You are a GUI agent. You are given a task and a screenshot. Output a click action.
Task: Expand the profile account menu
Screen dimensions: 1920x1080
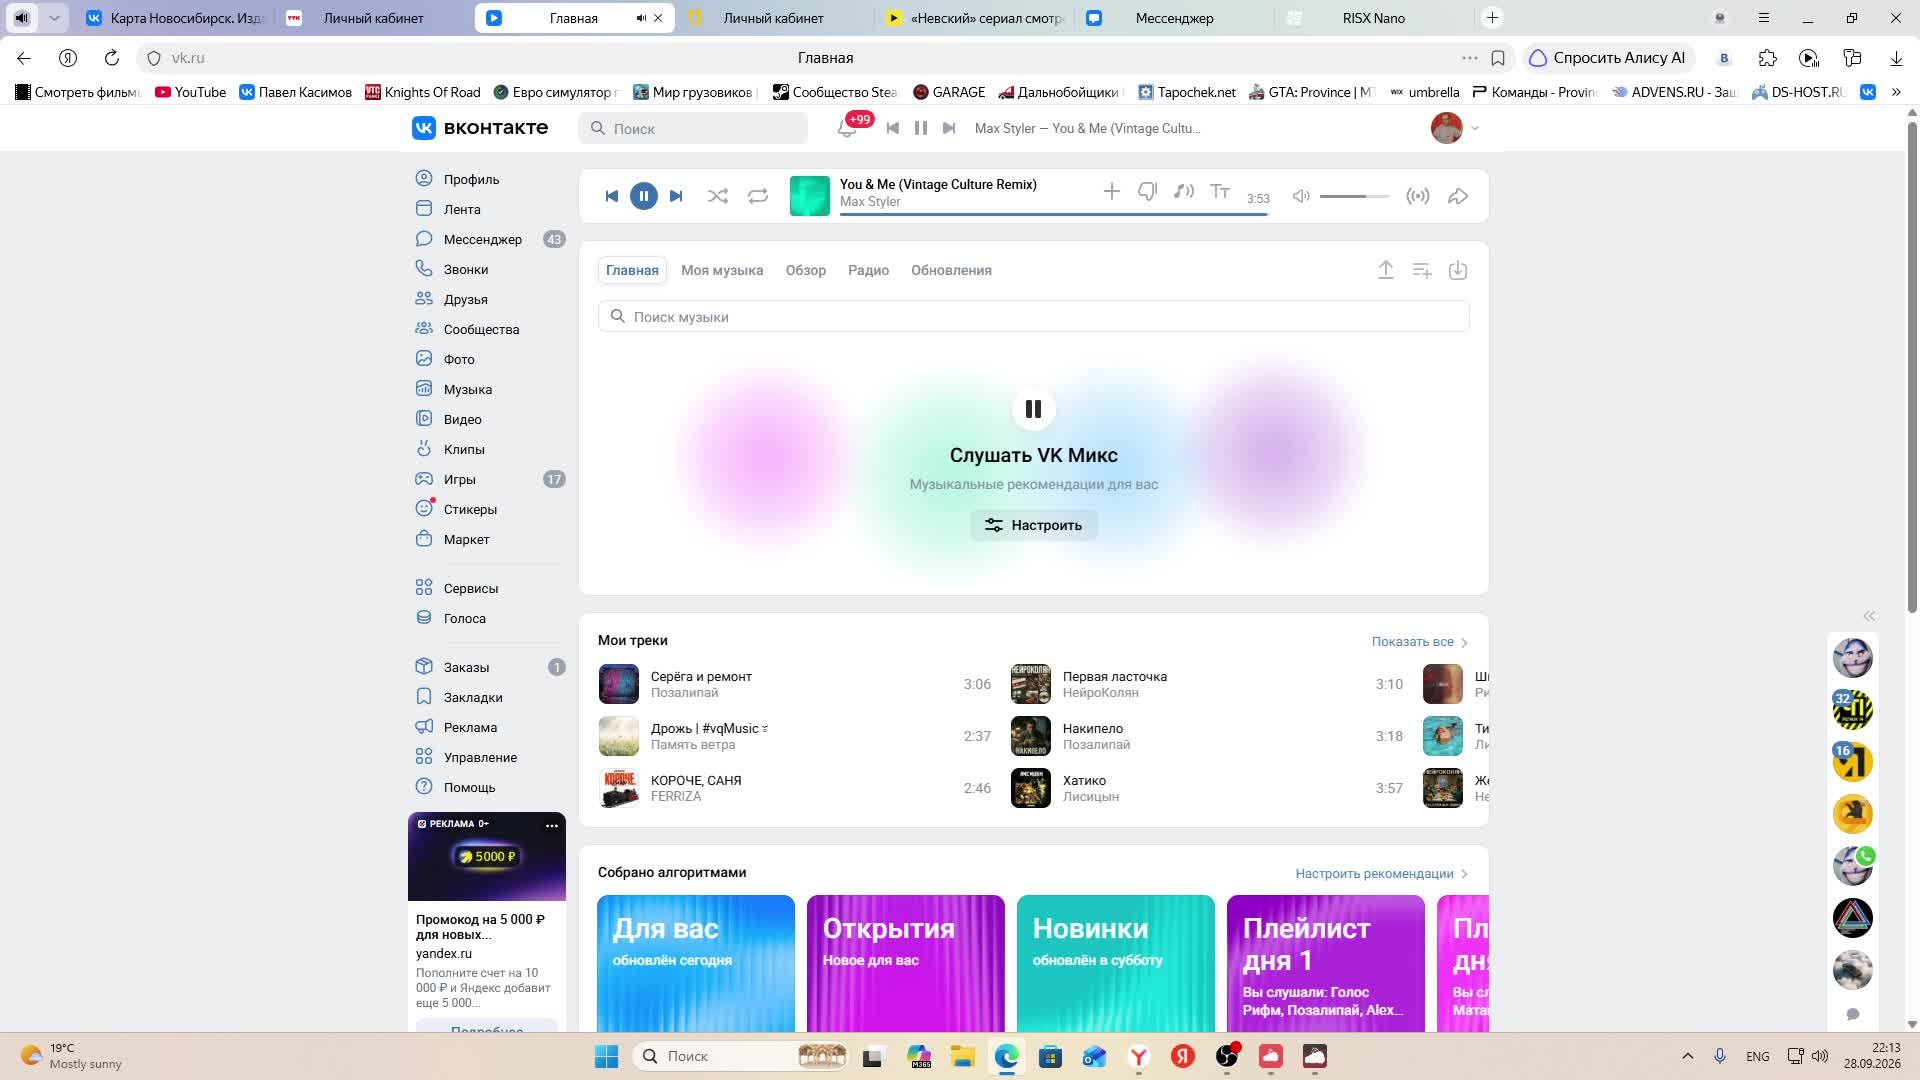click(x=1455, y=128)
